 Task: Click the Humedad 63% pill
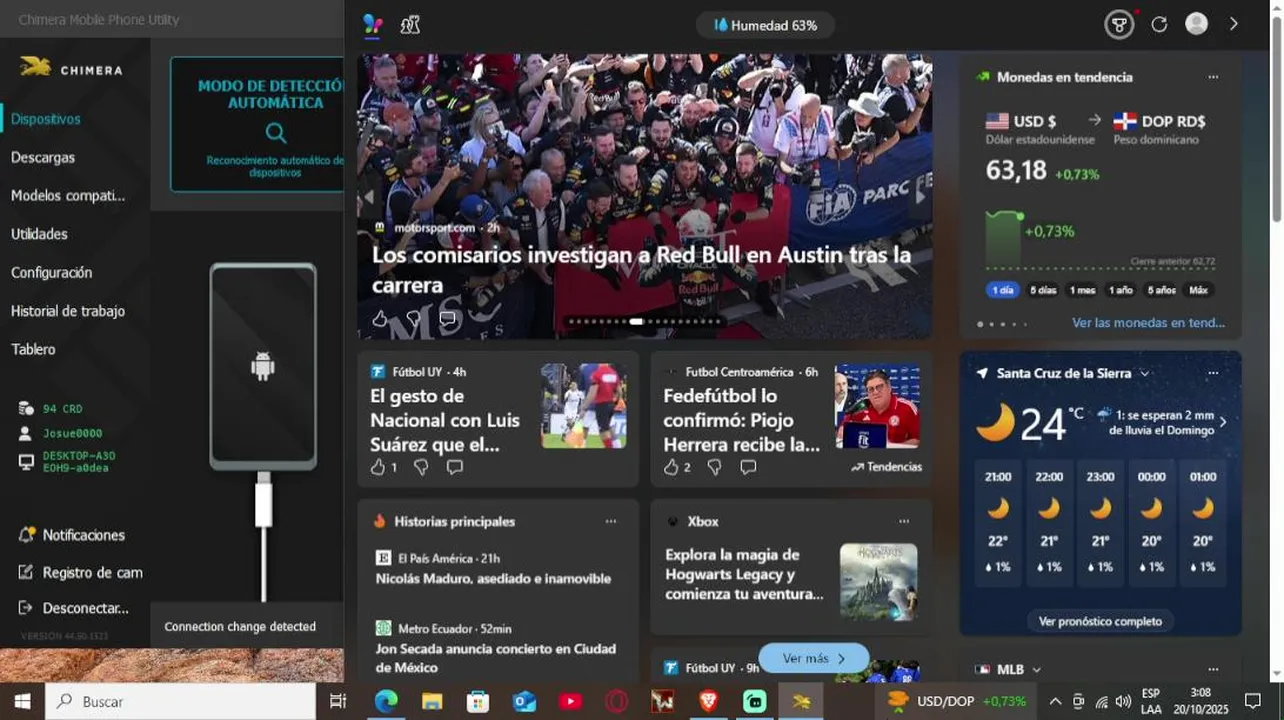765,25
